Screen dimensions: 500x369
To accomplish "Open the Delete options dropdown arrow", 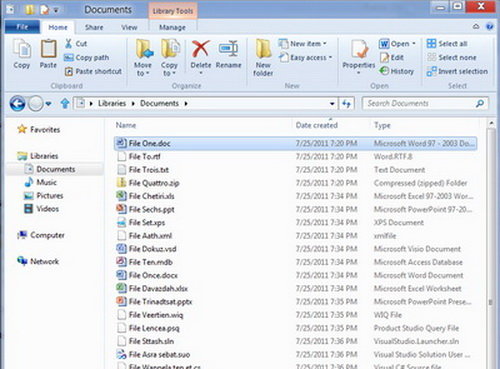I will pos(201,73).
